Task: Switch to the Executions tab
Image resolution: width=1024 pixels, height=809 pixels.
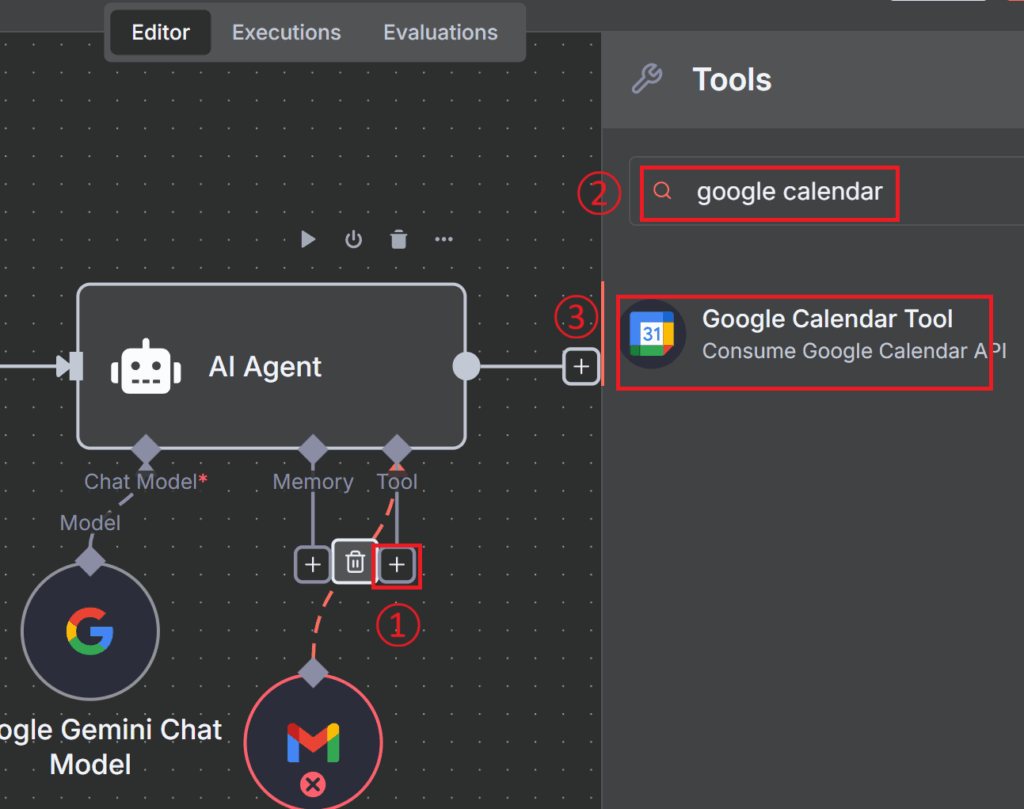Action: pyautogui.click(x=286, y=33)
